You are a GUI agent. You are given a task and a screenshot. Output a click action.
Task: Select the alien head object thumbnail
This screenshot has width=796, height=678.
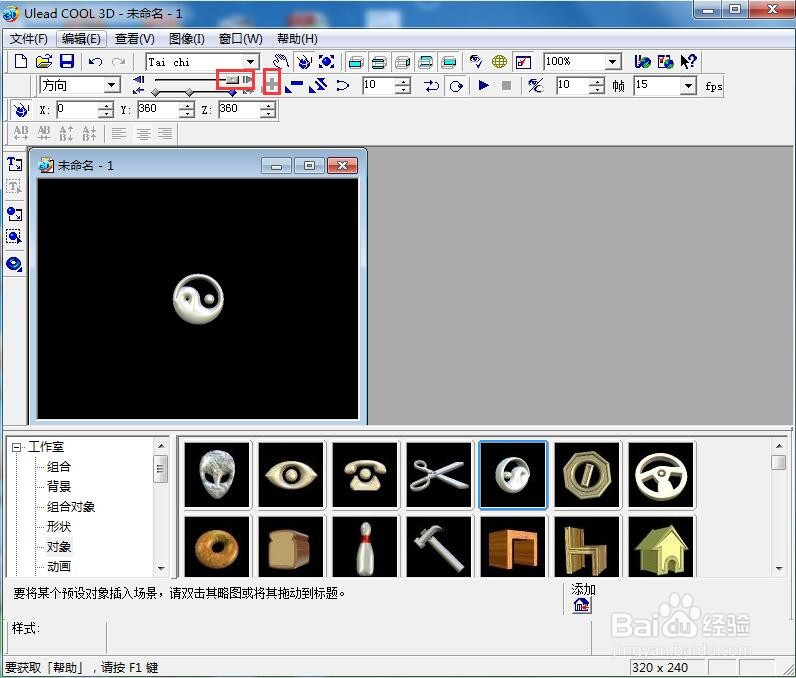(217, 474)
